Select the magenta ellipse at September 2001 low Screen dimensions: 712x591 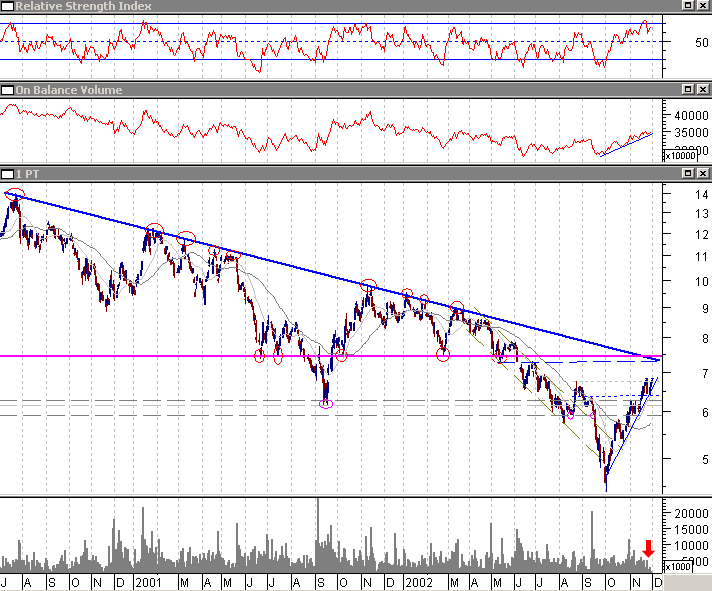(326, 404)
